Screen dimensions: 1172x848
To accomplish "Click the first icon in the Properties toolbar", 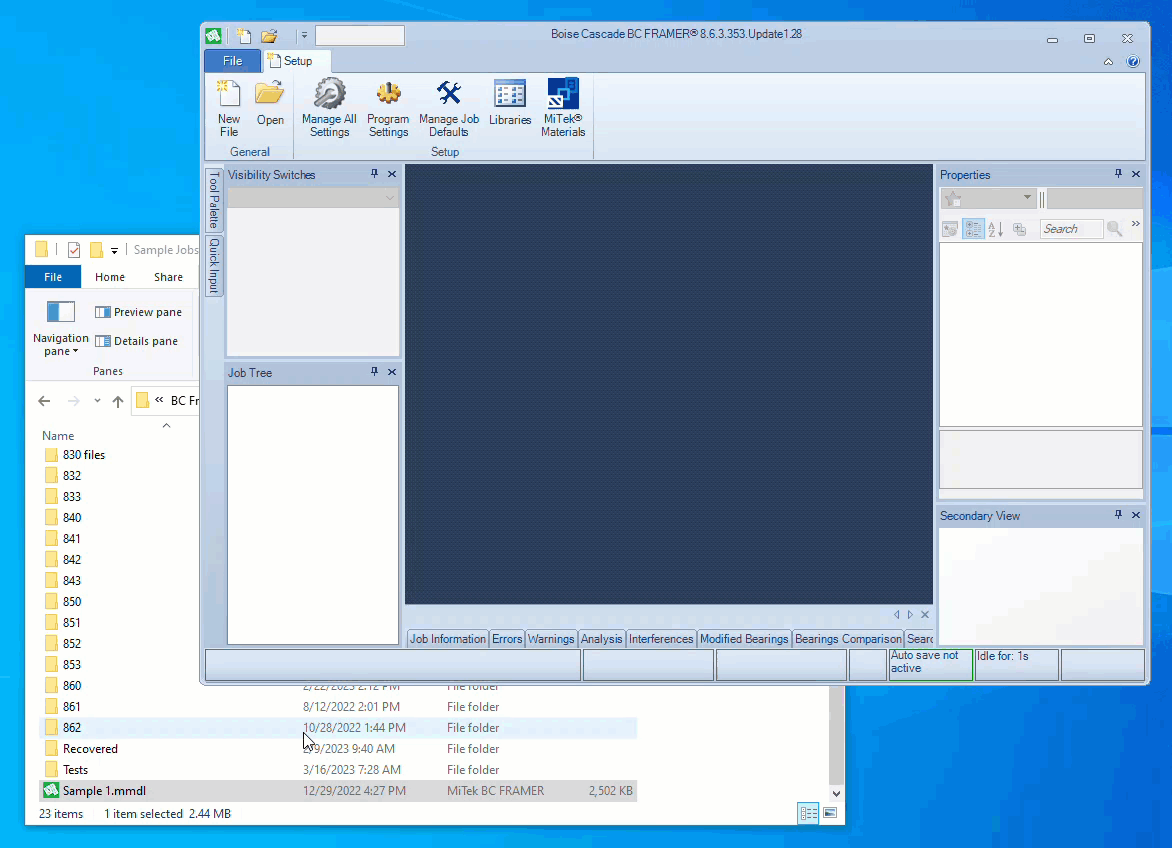I will pos(950,229).
